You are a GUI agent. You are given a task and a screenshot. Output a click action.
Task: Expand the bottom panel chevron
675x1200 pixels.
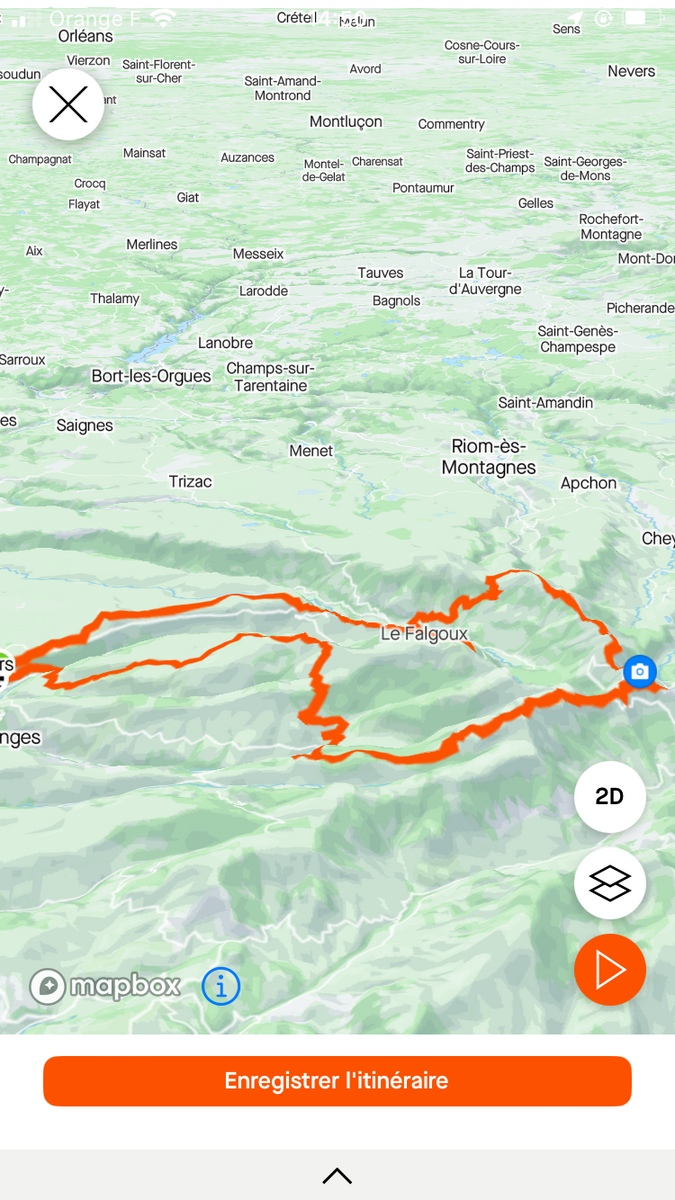point(337,1176)
